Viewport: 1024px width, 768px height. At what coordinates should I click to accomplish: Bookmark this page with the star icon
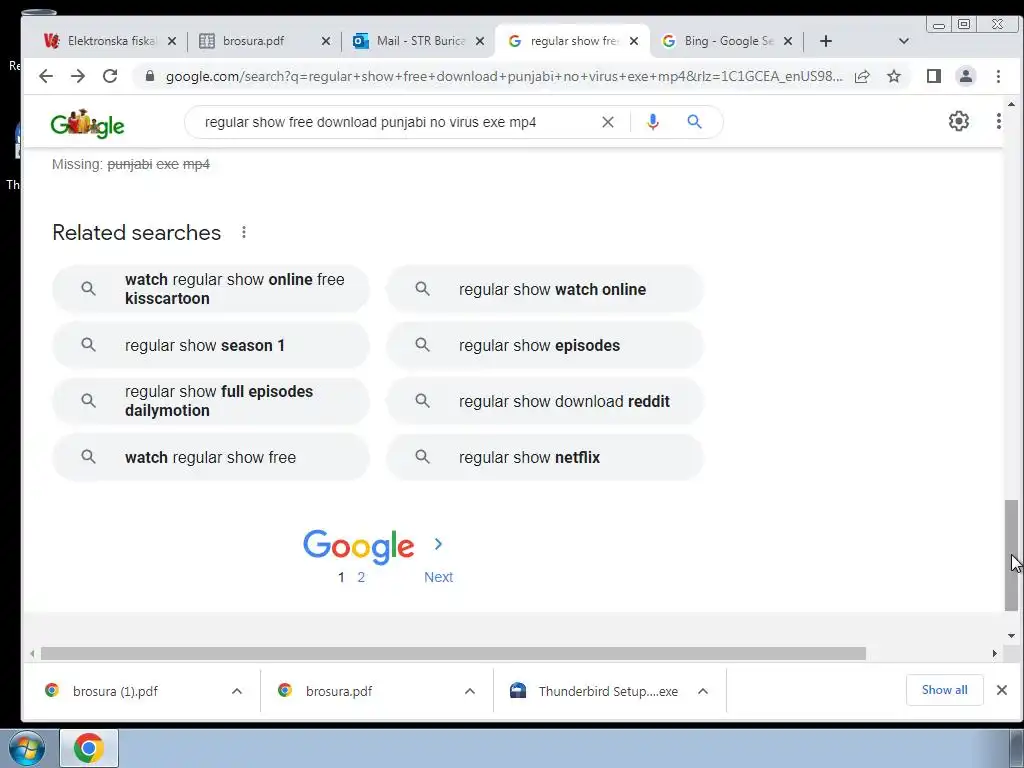[894, 76]
